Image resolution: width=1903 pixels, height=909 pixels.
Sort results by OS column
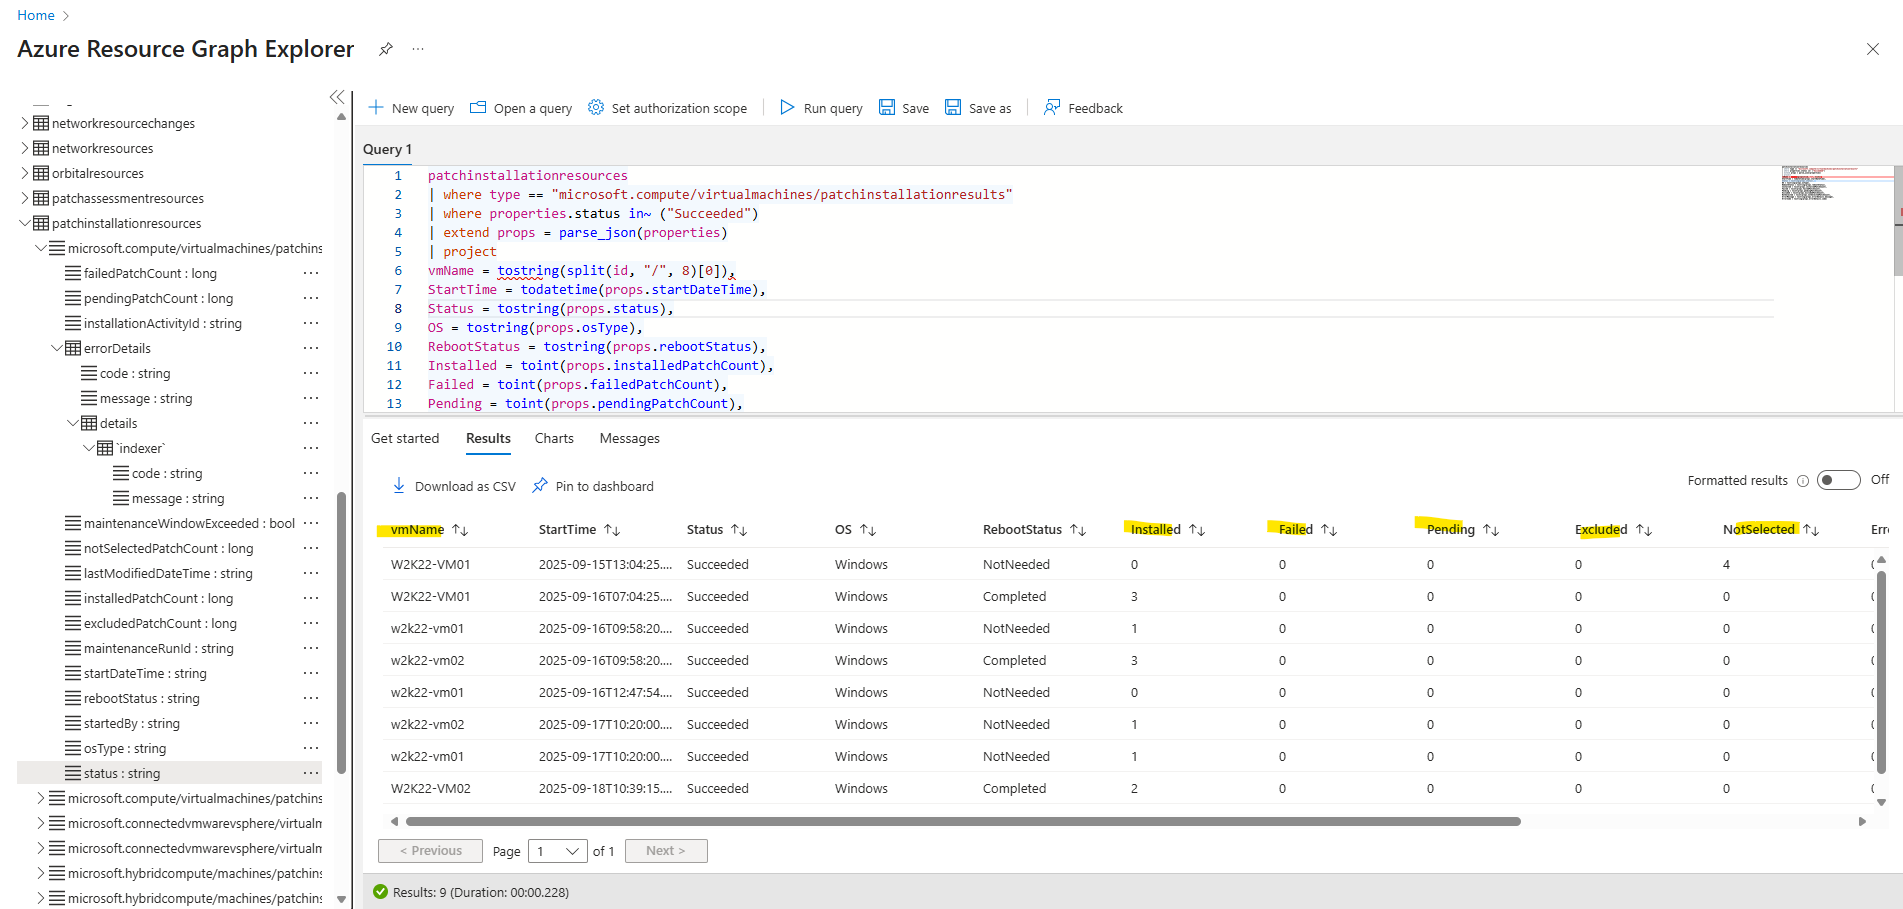tap(868, 530)
